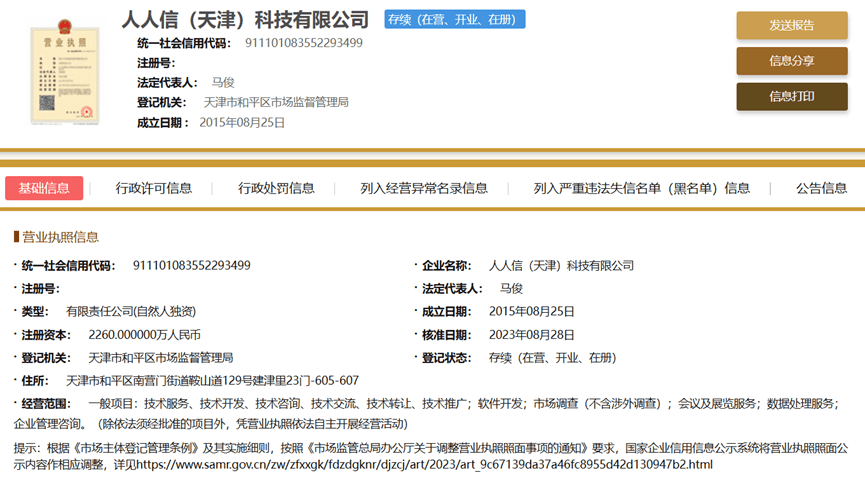Screen dimensions: 865x487
Task: Click the 企业名称 value in license section
Action: coord(561,266)
